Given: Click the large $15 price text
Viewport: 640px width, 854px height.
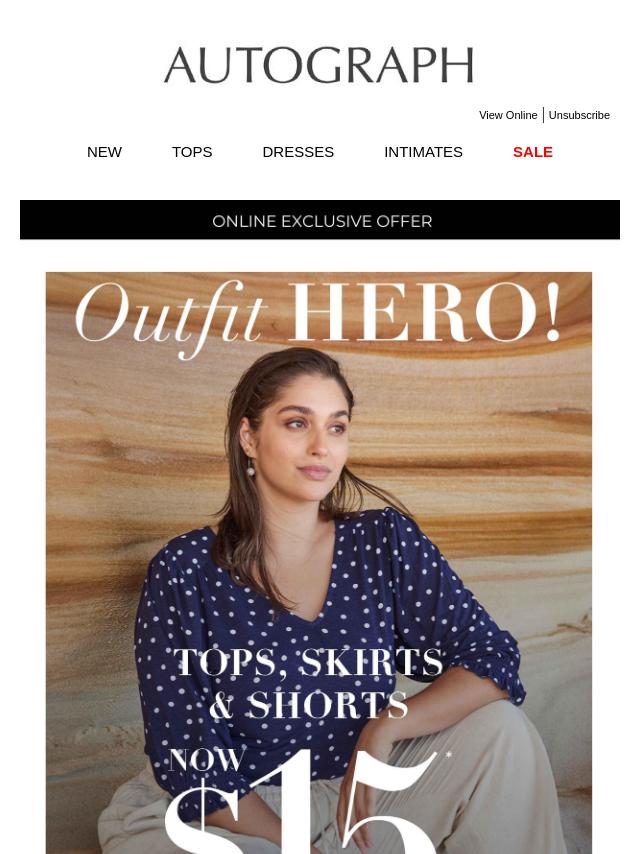Looking at the screenshot, I should point(300,803).
